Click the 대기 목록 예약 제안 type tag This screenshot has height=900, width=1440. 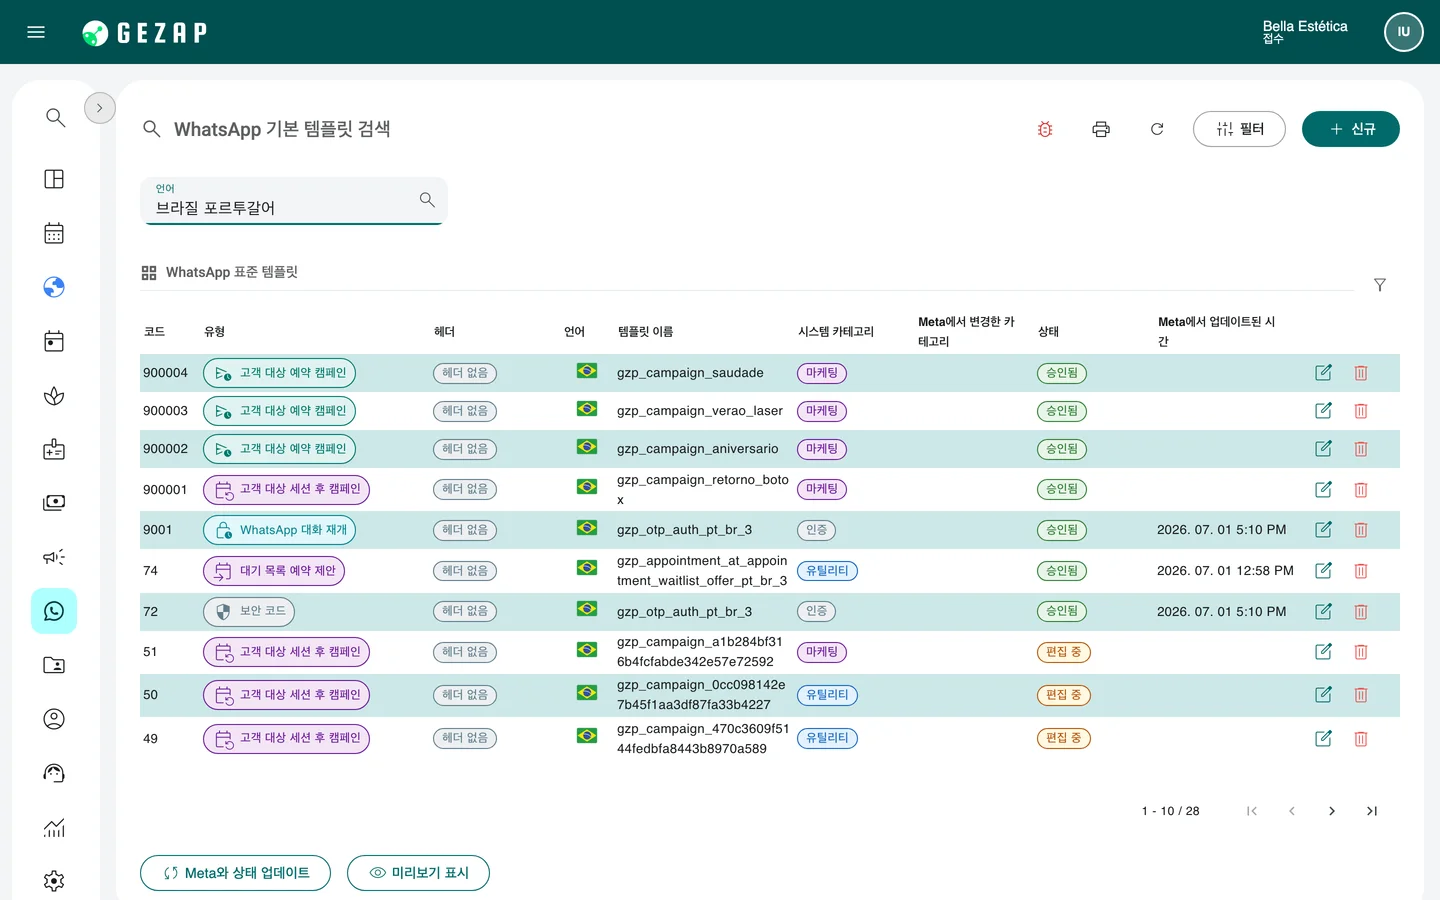[274, 571]
